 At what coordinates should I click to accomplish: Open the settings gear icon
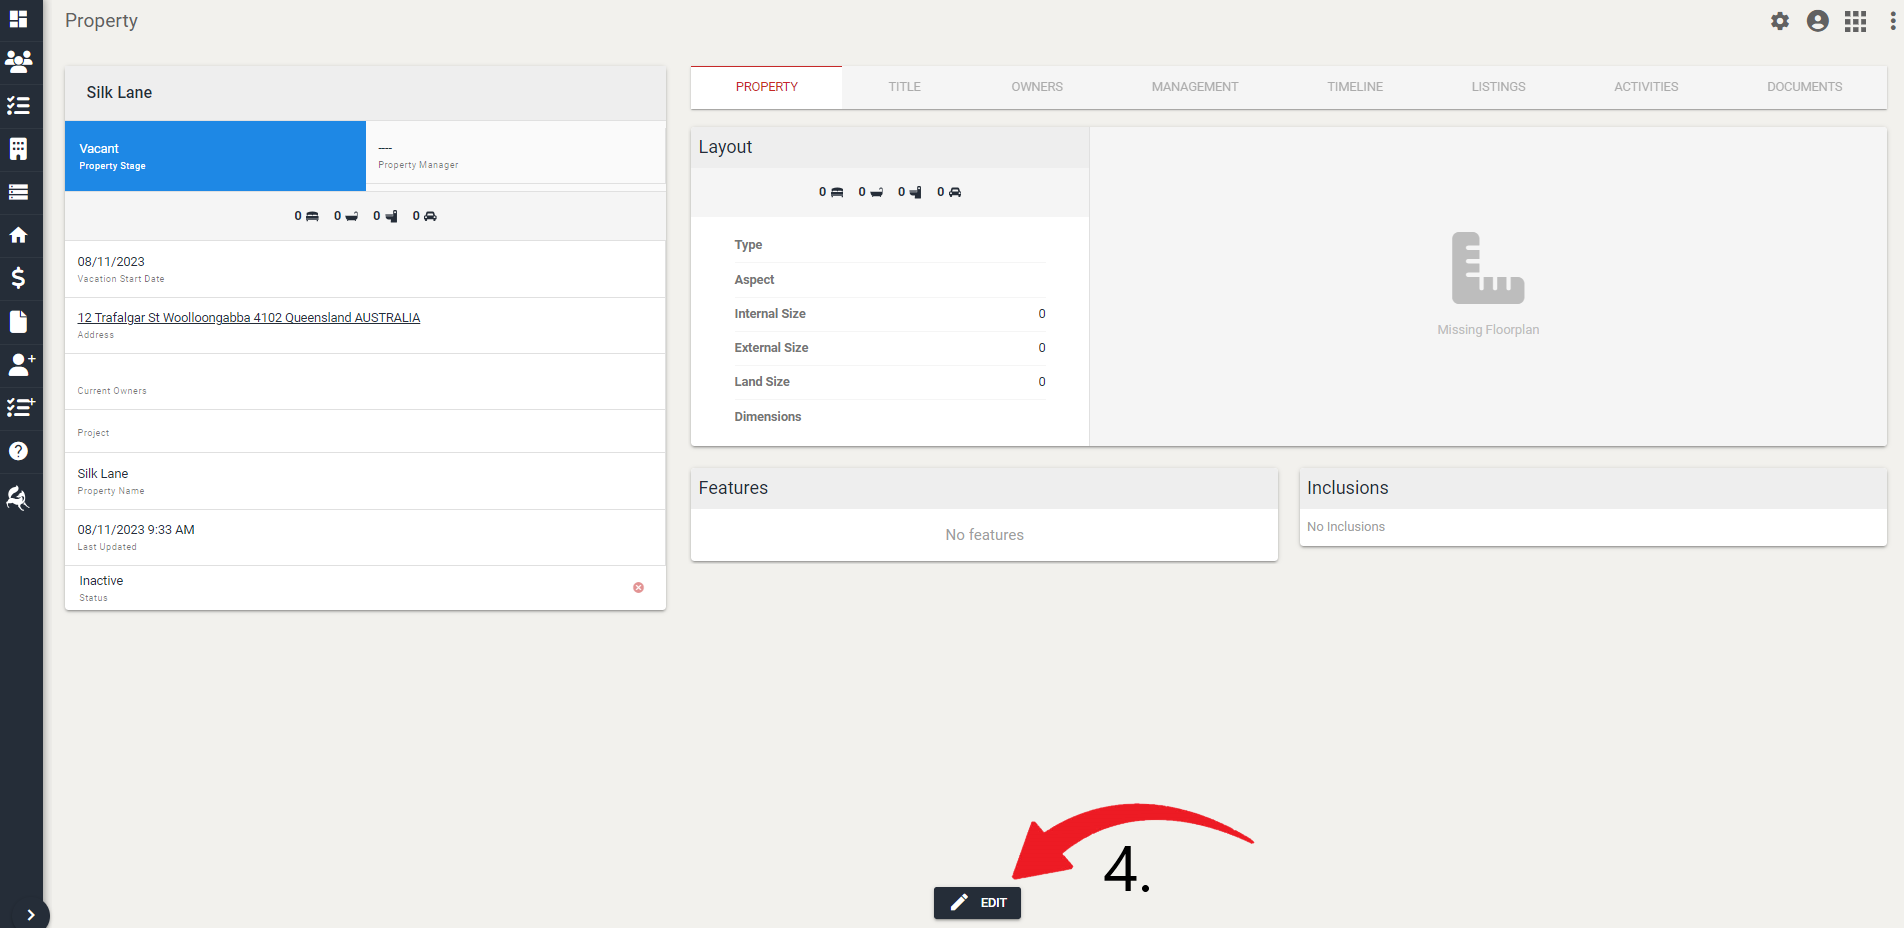pos(1780,20)
